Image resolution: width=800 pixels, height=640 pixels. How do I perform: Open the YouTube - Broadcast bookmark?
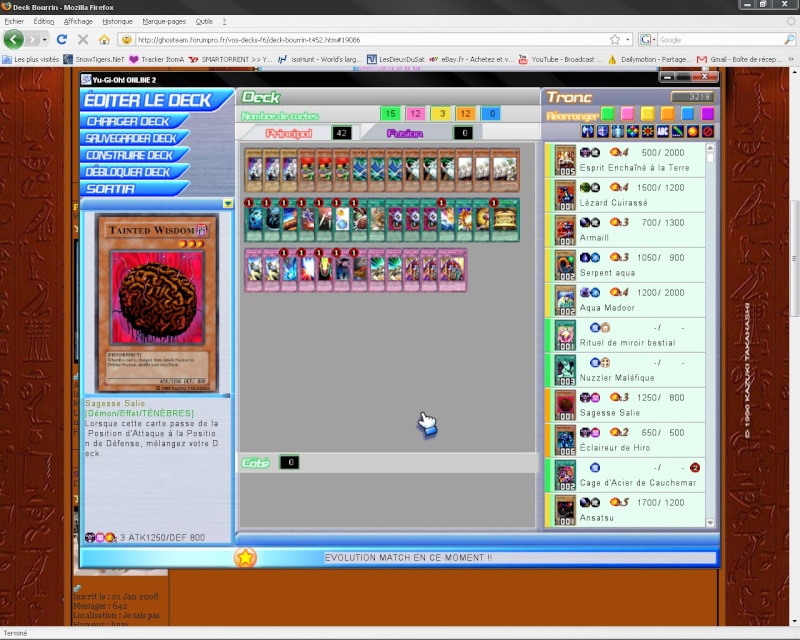pos(560,59)
